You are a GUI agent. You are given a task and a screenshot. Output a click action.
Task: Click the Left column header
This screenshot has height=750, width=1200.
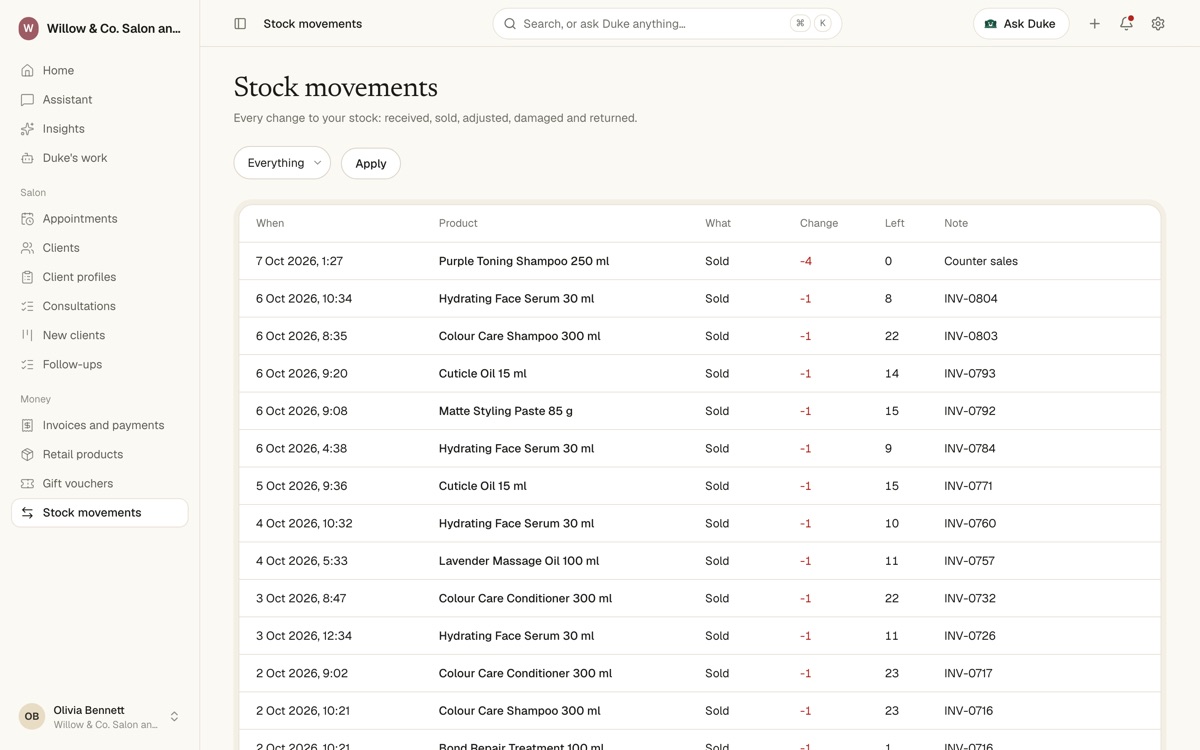click(x=895, y=223)
